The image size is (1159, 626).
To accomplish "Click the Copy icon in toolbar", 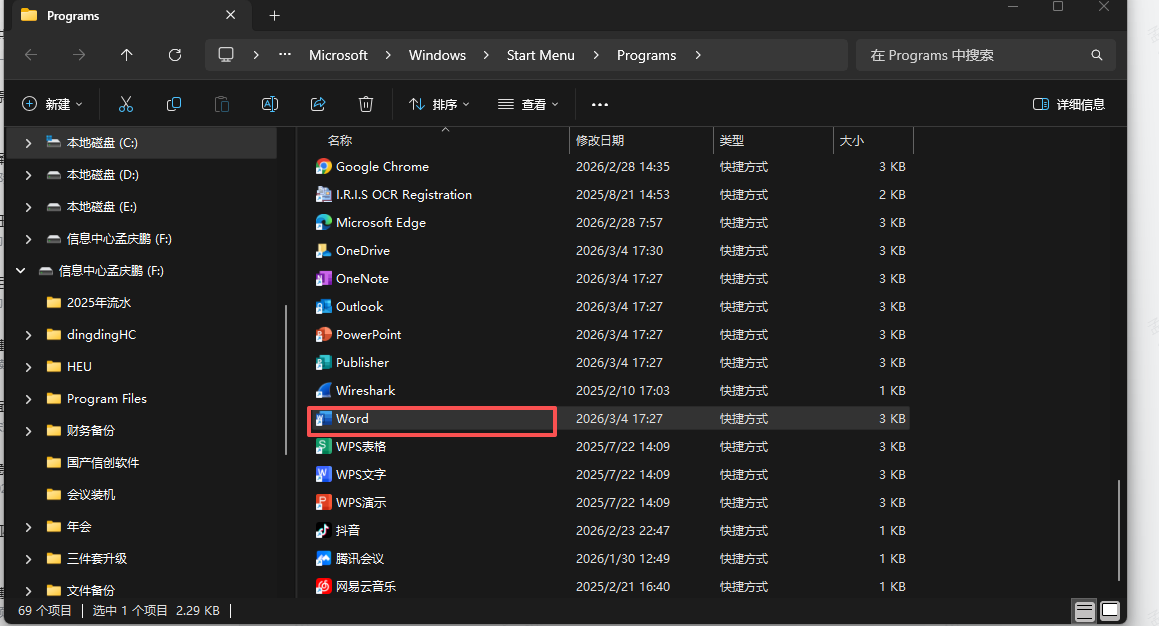I will click(174, 104).
